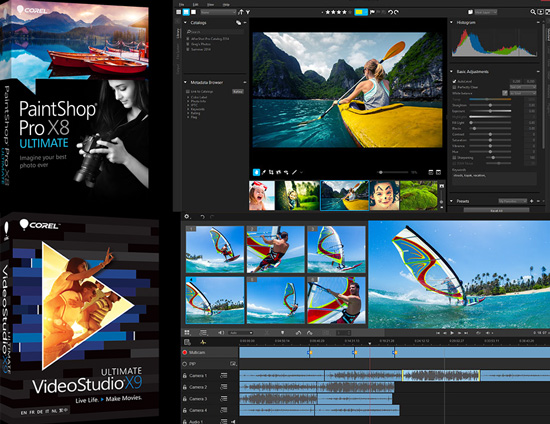The image size is (550, 424).
Task: Switch to the Library side tab
Action: pyautogui.click(x=178, y=34)
